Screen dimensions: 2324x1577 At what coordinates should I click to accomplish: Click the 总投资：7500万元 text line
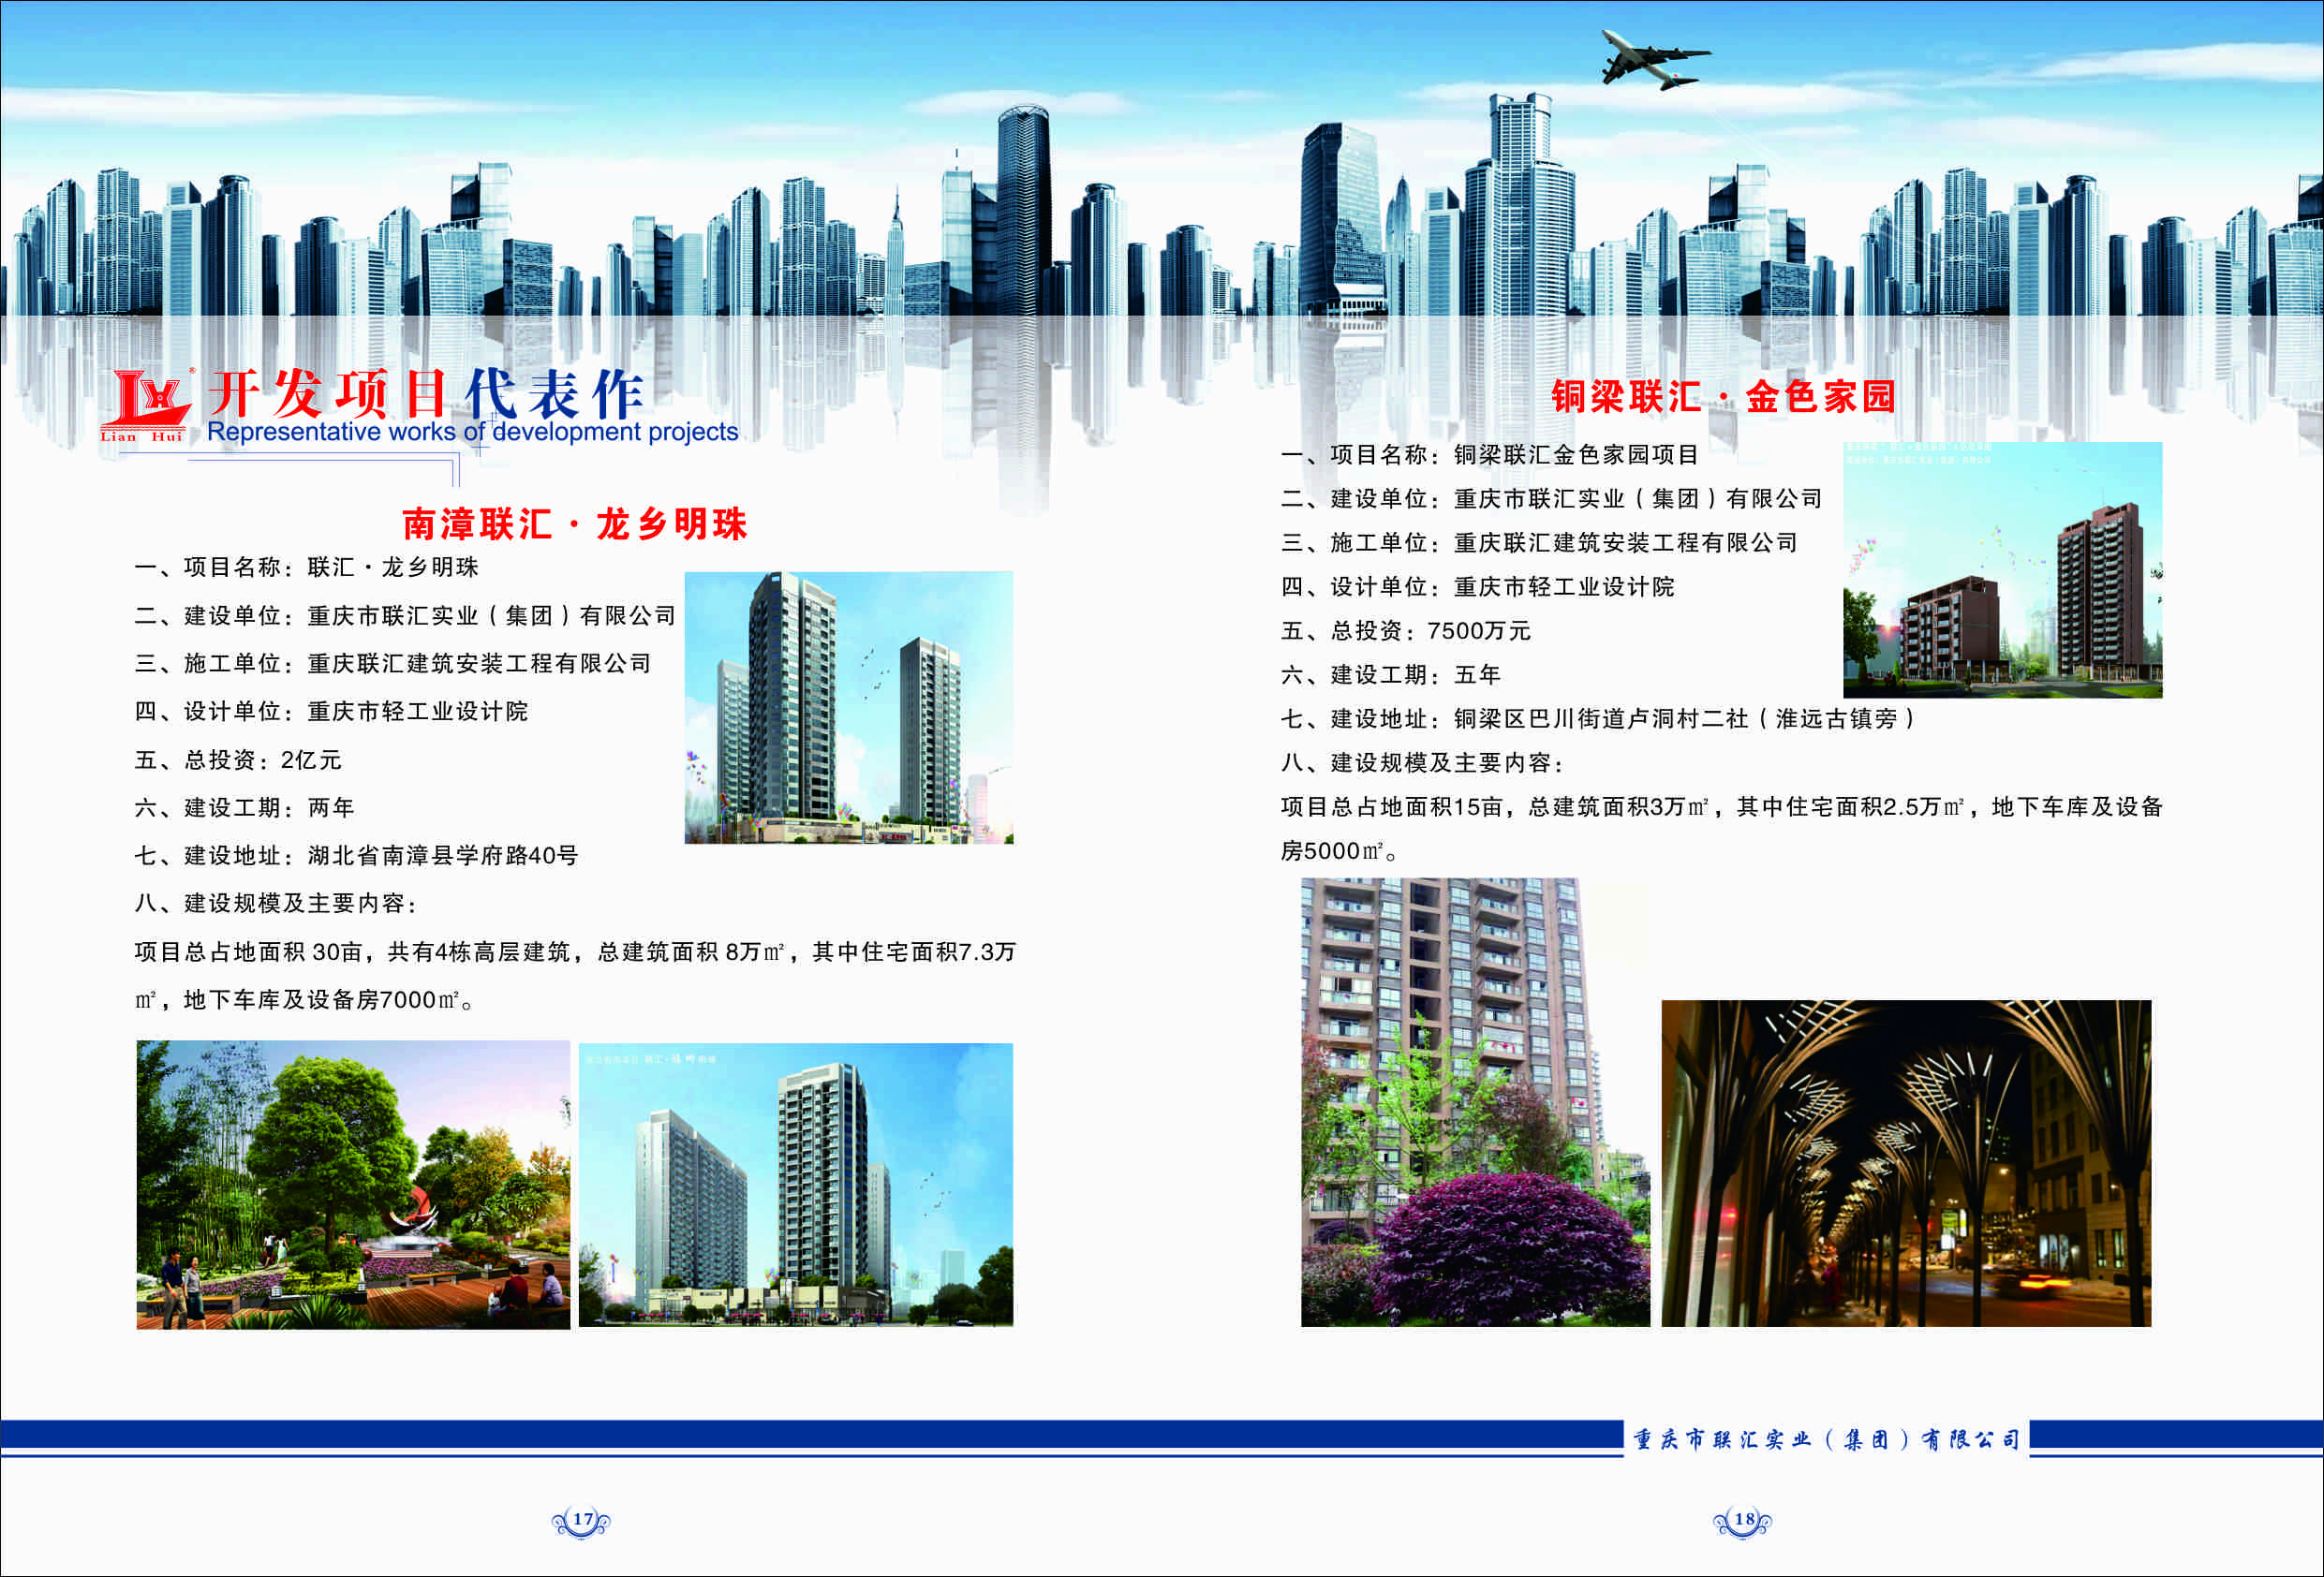1405,631
